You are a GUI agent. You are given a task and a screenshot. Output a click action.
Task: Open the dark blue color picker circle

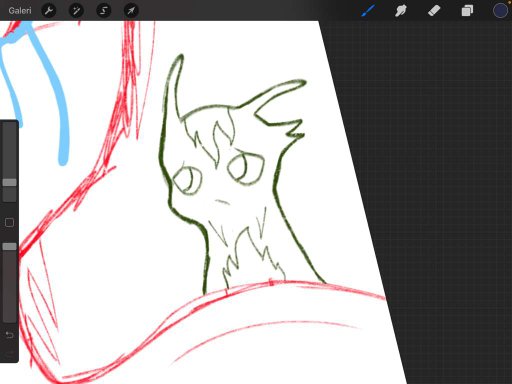point(500,10)
